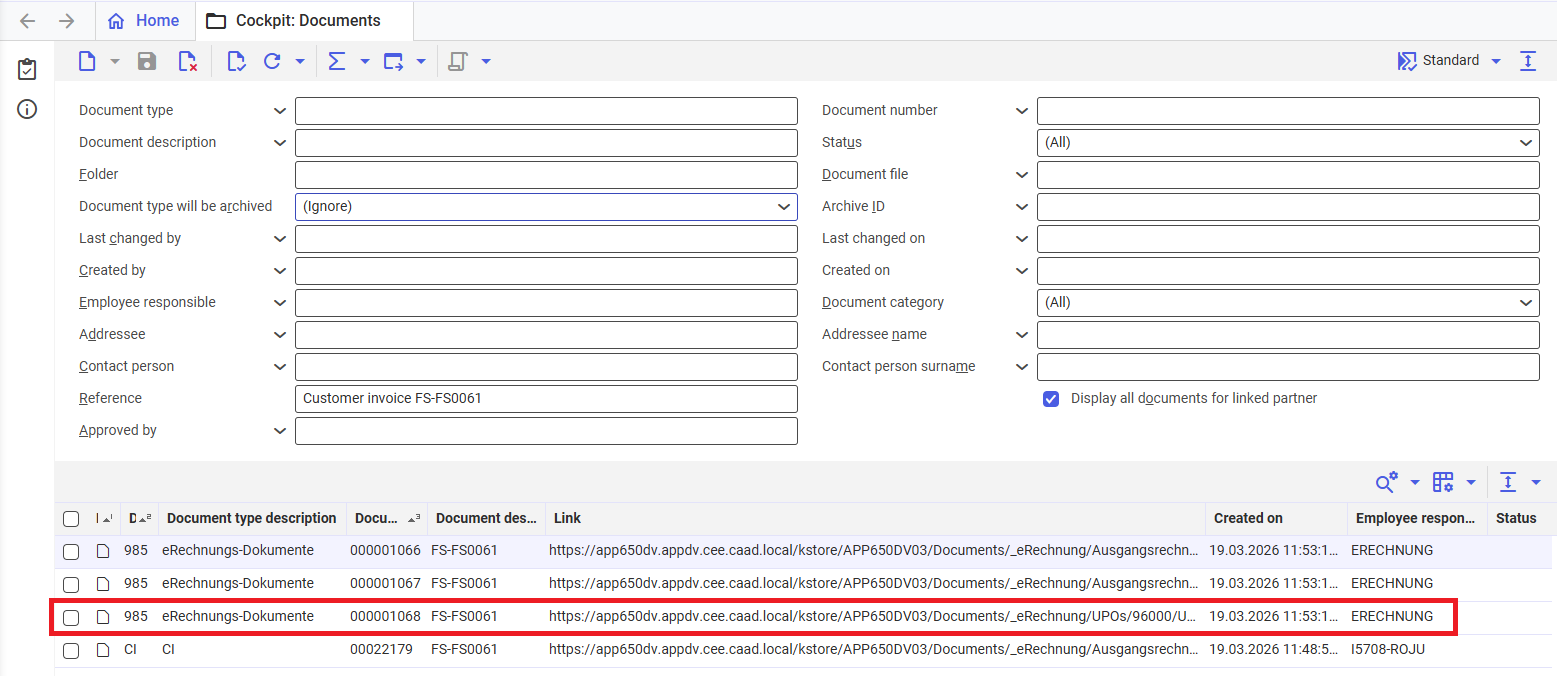Select checkbox for document 000001066 row
The height and width of the screenshot is (676, 1557).
point(71,551)
